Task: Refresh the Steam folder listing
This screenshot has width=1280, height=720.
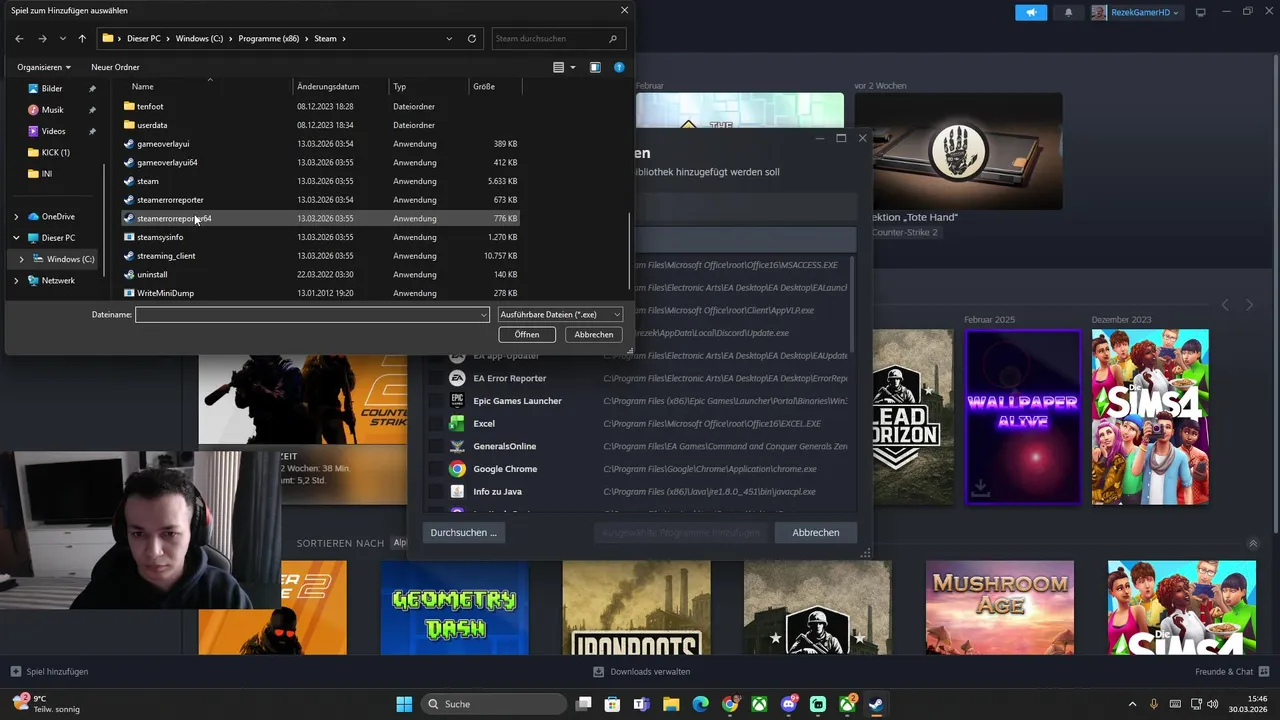Action: (472, 39)
